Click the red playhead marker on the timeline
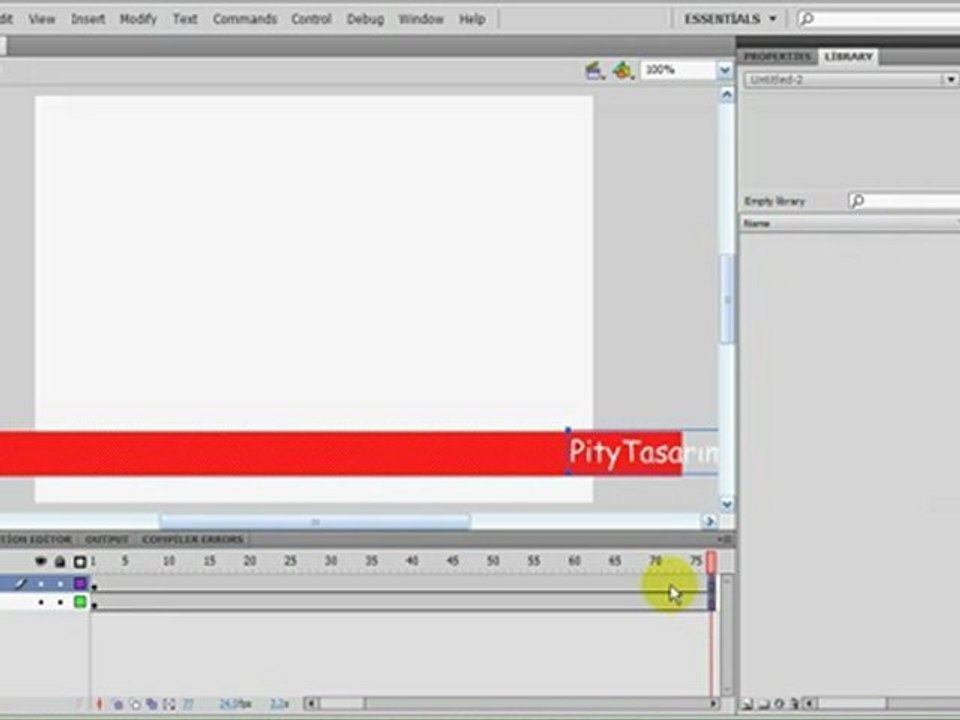The height and width of the screenshot is (720, 960). point(711,561)
